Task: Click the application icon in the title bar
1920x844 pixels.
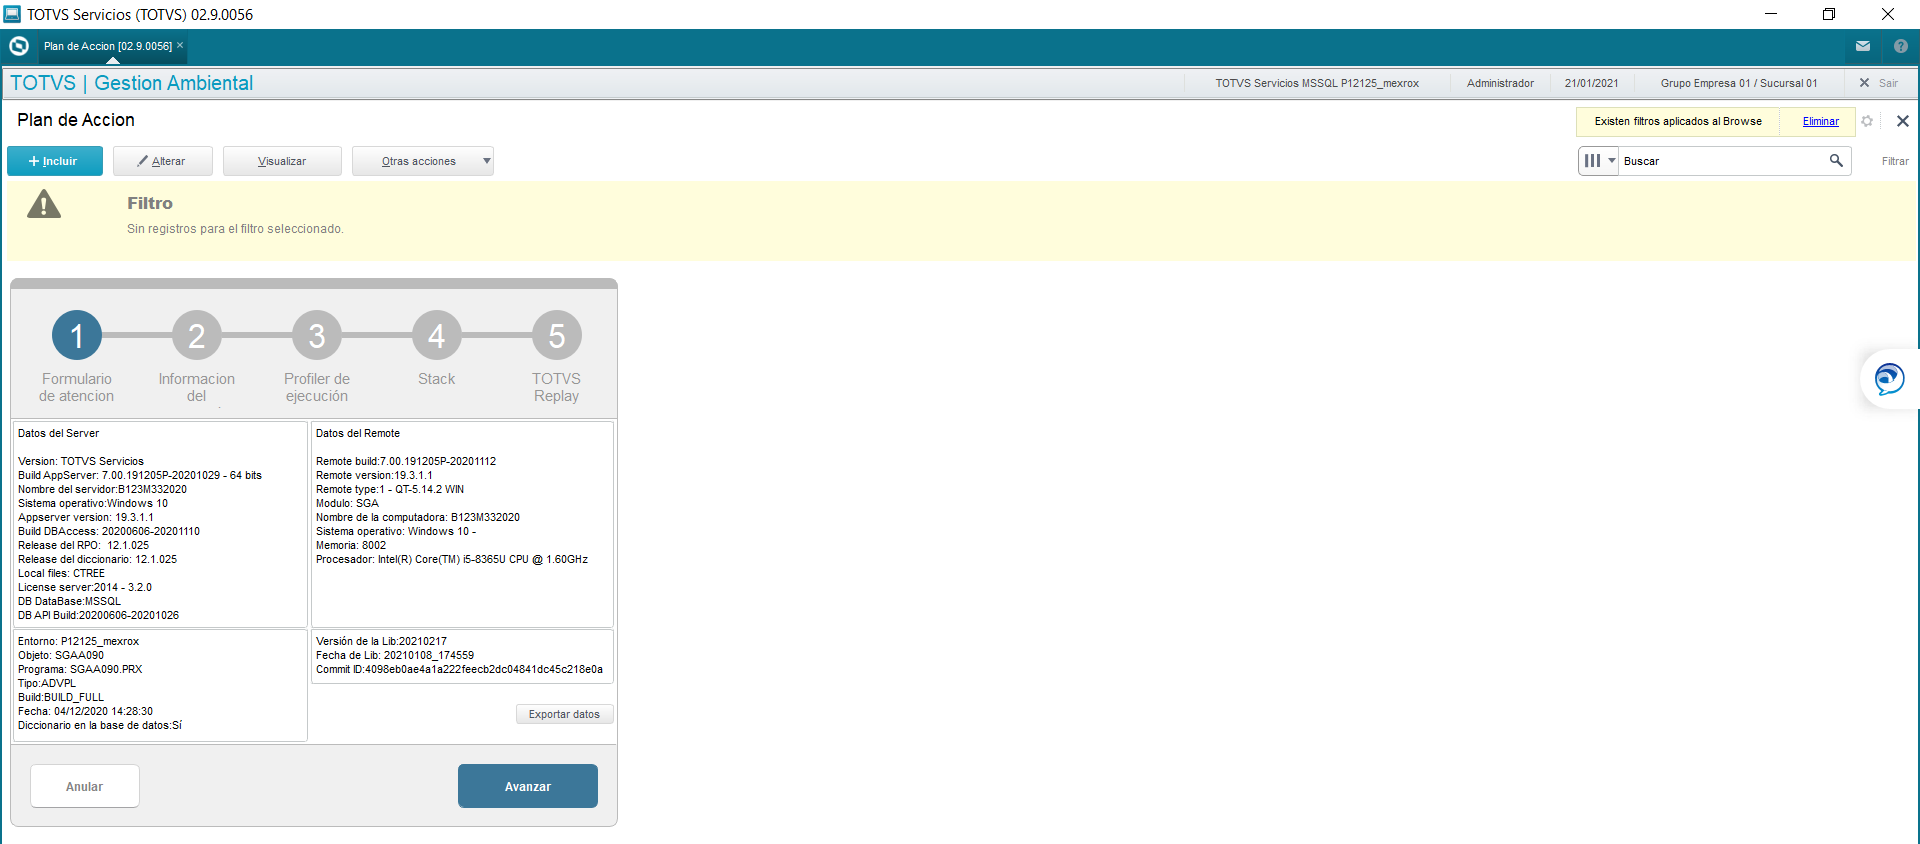Action: (x=12, y=14)
